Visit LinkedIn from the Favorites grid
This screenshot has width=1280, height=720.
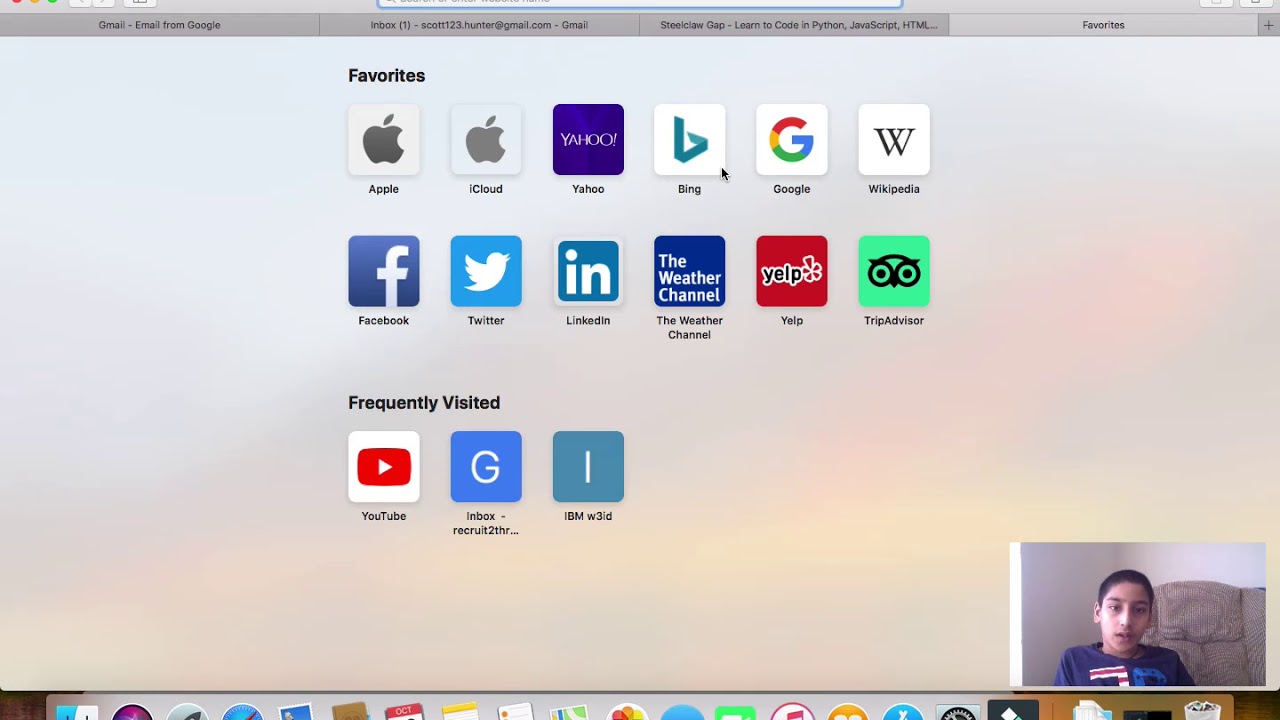[588, 271]
